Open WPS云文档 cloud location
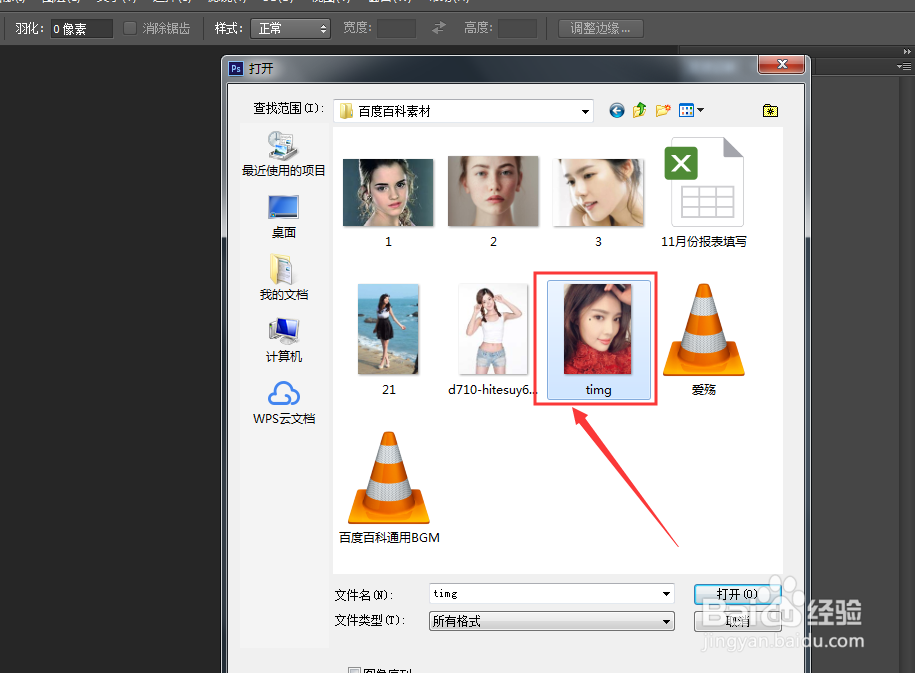The image size is (915, 673). (x=284, y=403)
